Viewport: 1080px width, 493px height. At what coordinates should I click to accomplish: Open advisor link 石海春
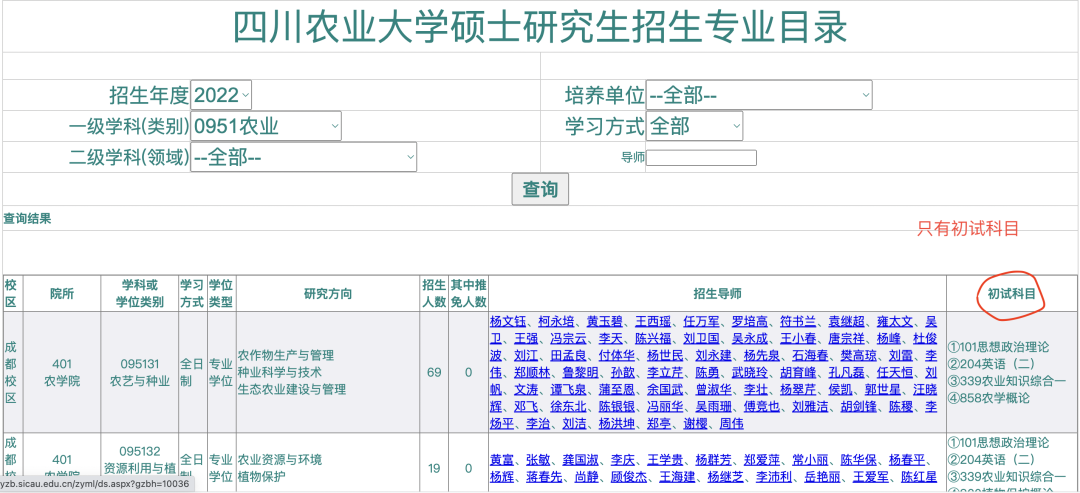810,356
